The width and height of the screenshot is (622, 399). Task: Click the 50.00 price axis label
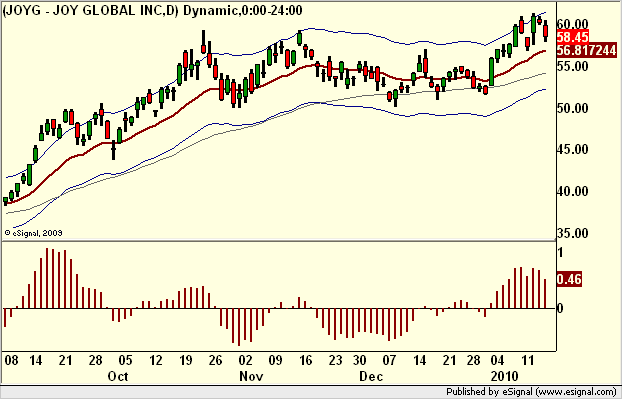pyautogui.click(x=572, y=108)
